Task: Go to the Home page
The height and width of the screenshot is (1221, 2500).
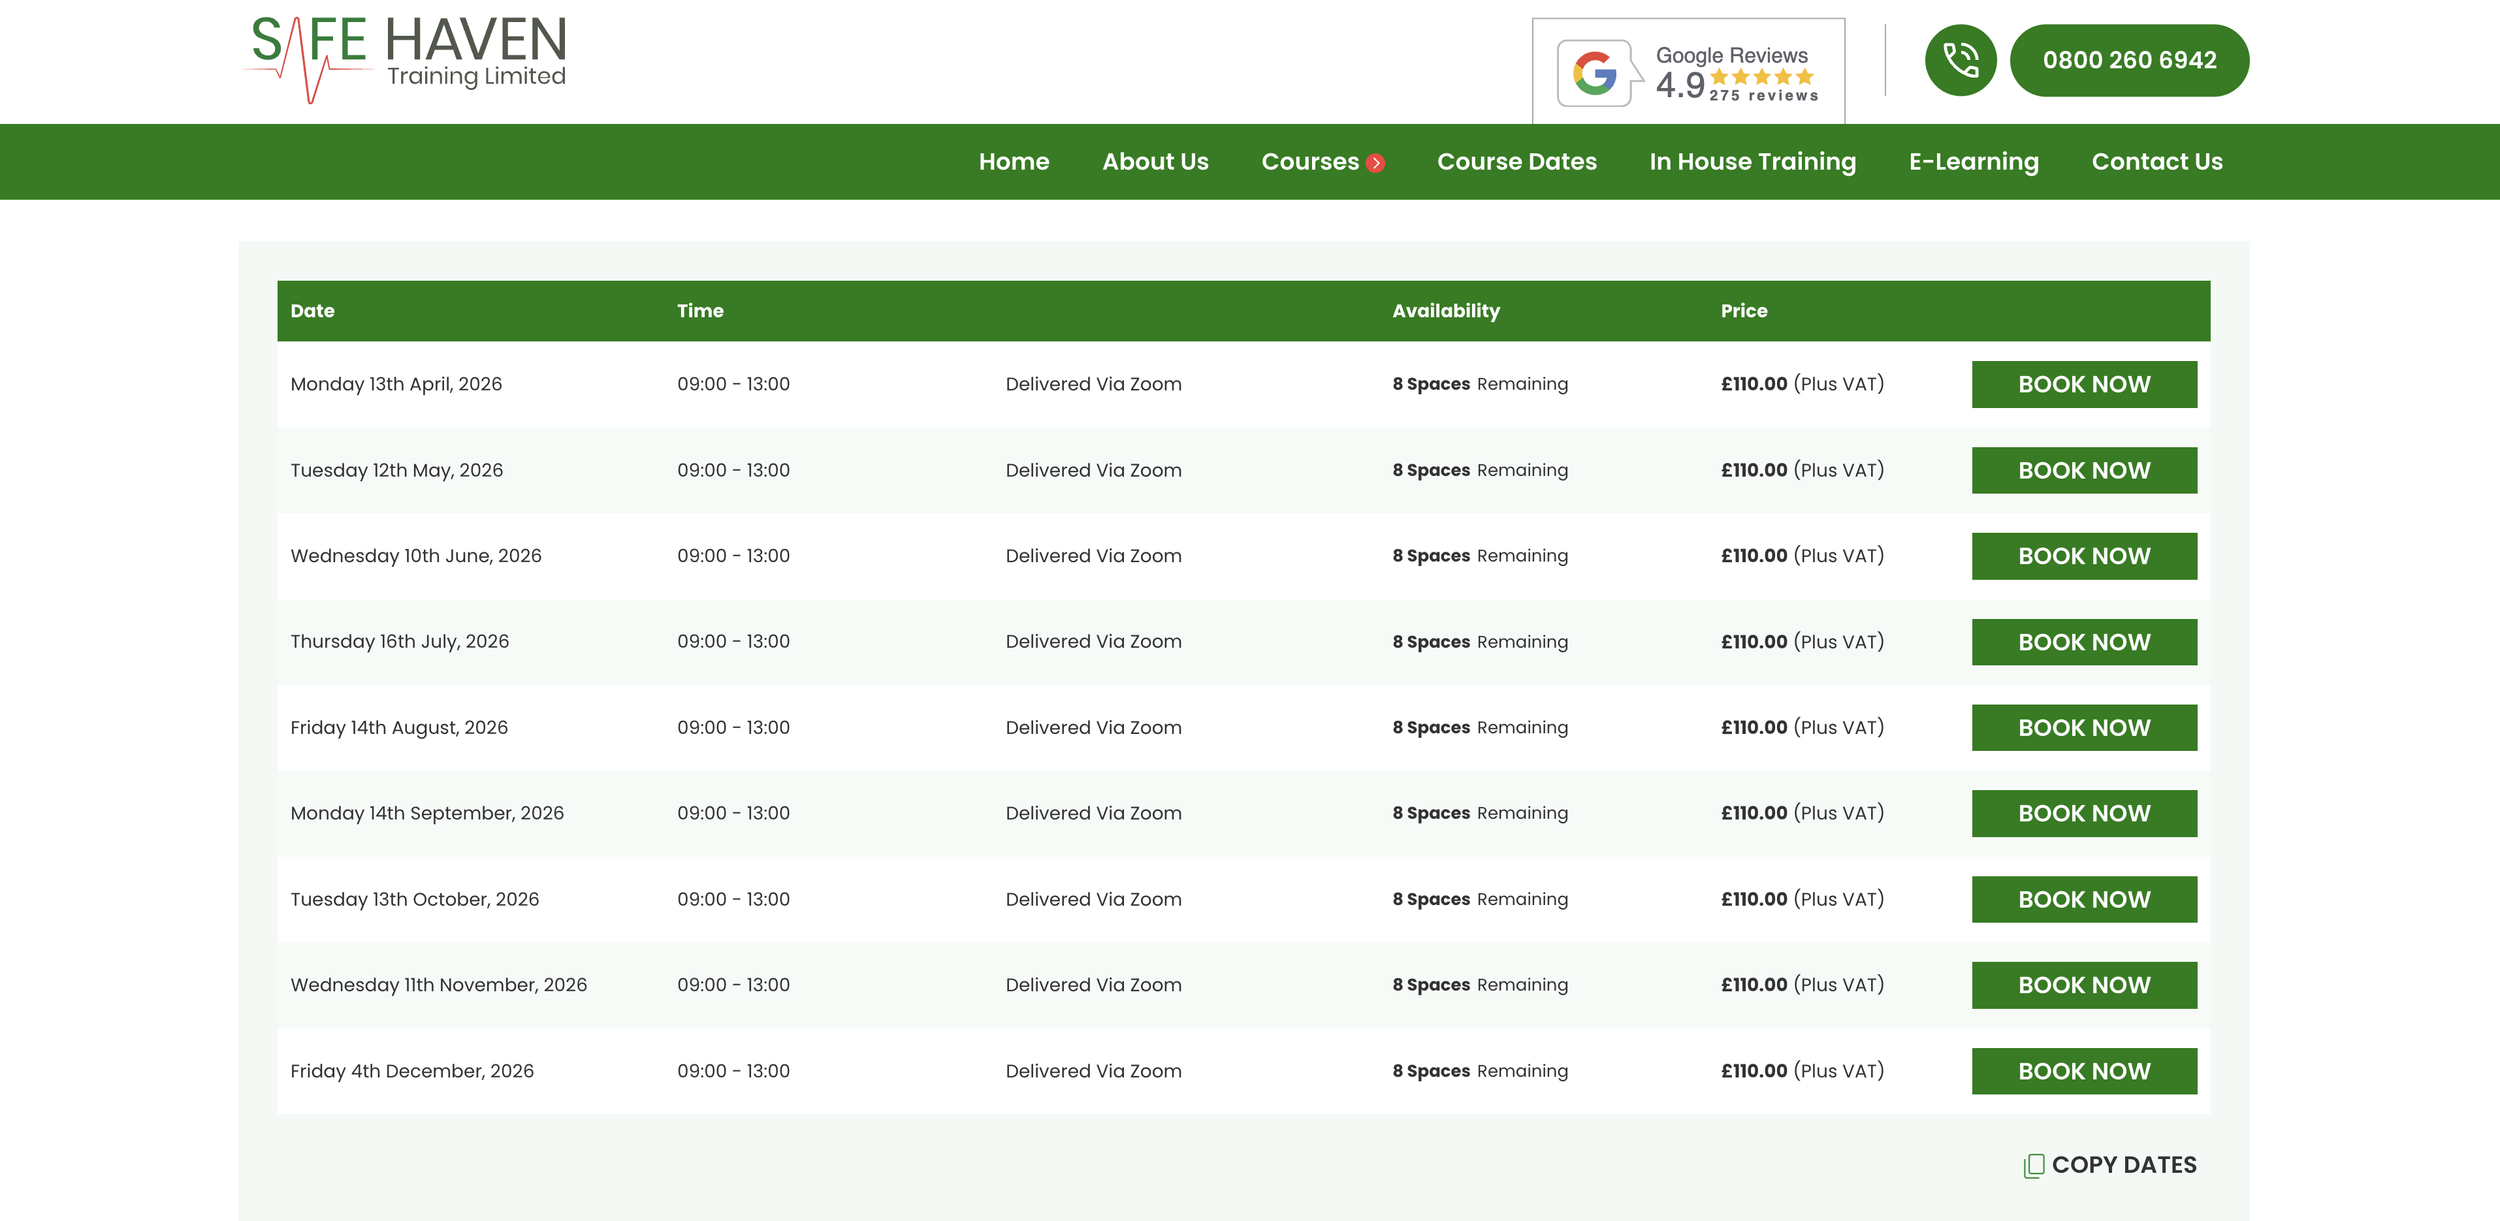Action: (x=1013, y=162)
